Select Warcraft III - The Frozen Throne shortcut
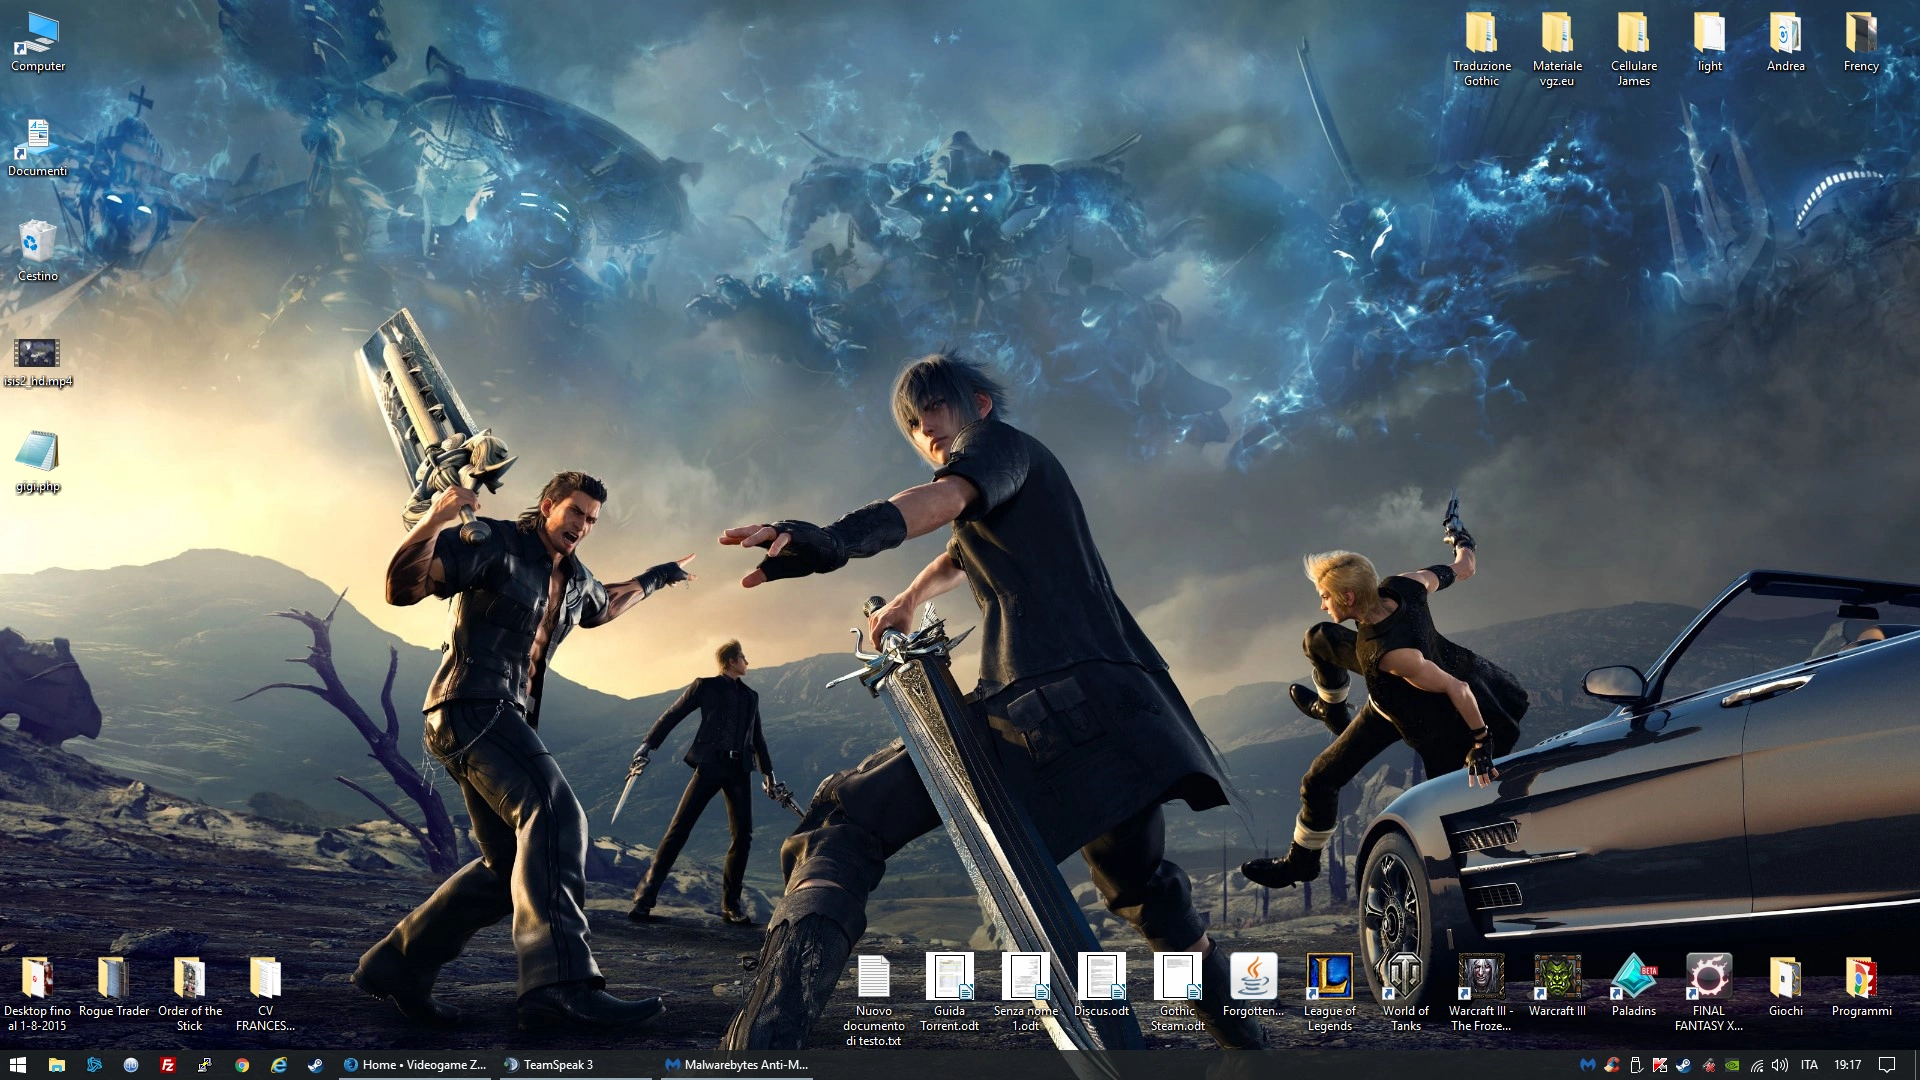The image size is (1920, 1080). click(x=1481, y=993)
